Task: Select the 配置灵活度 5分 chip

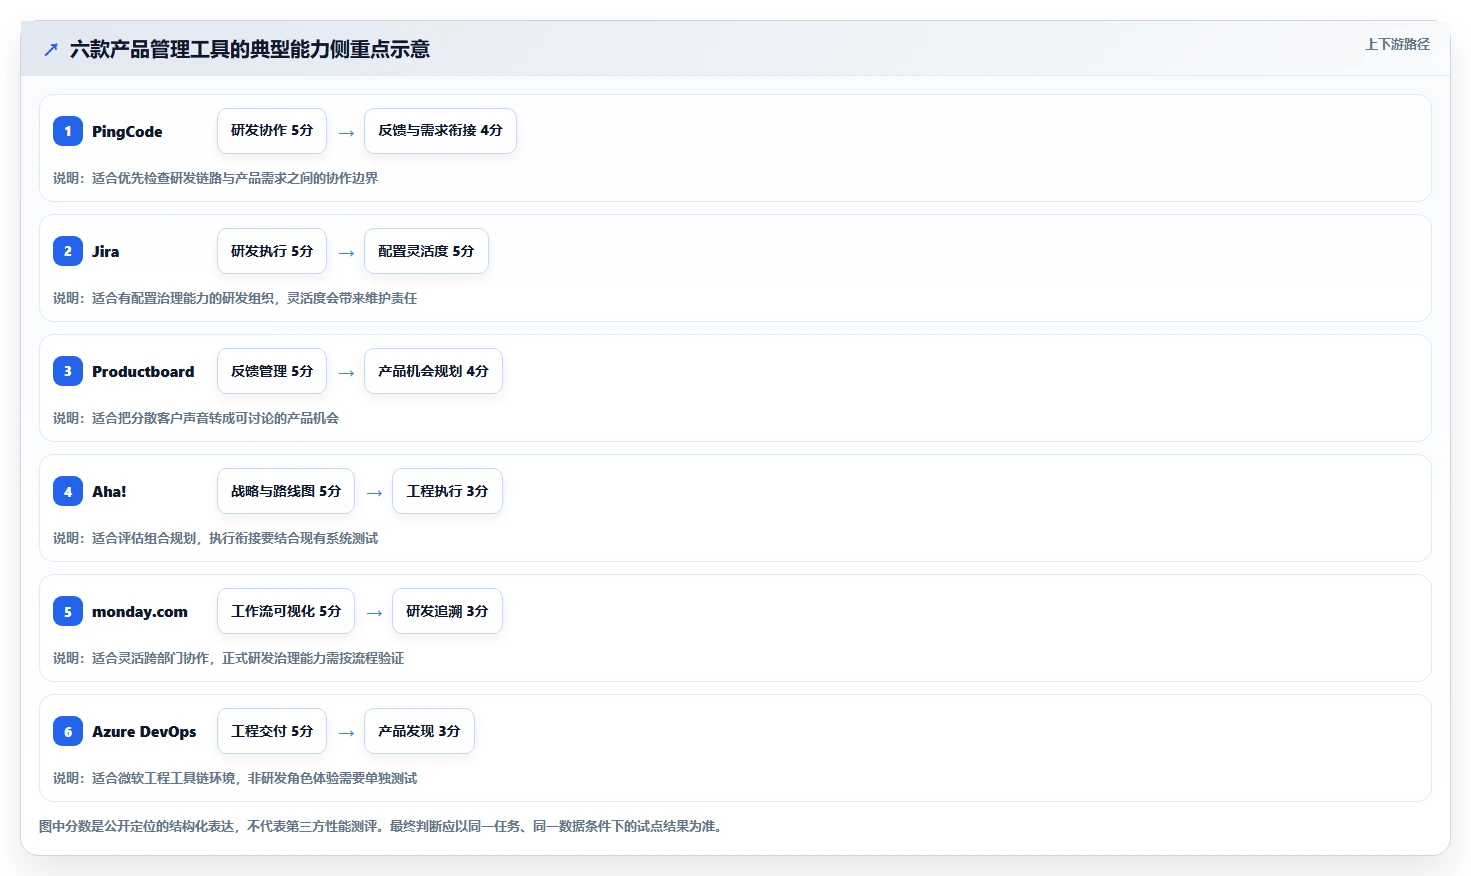Action: coord(426,251)
